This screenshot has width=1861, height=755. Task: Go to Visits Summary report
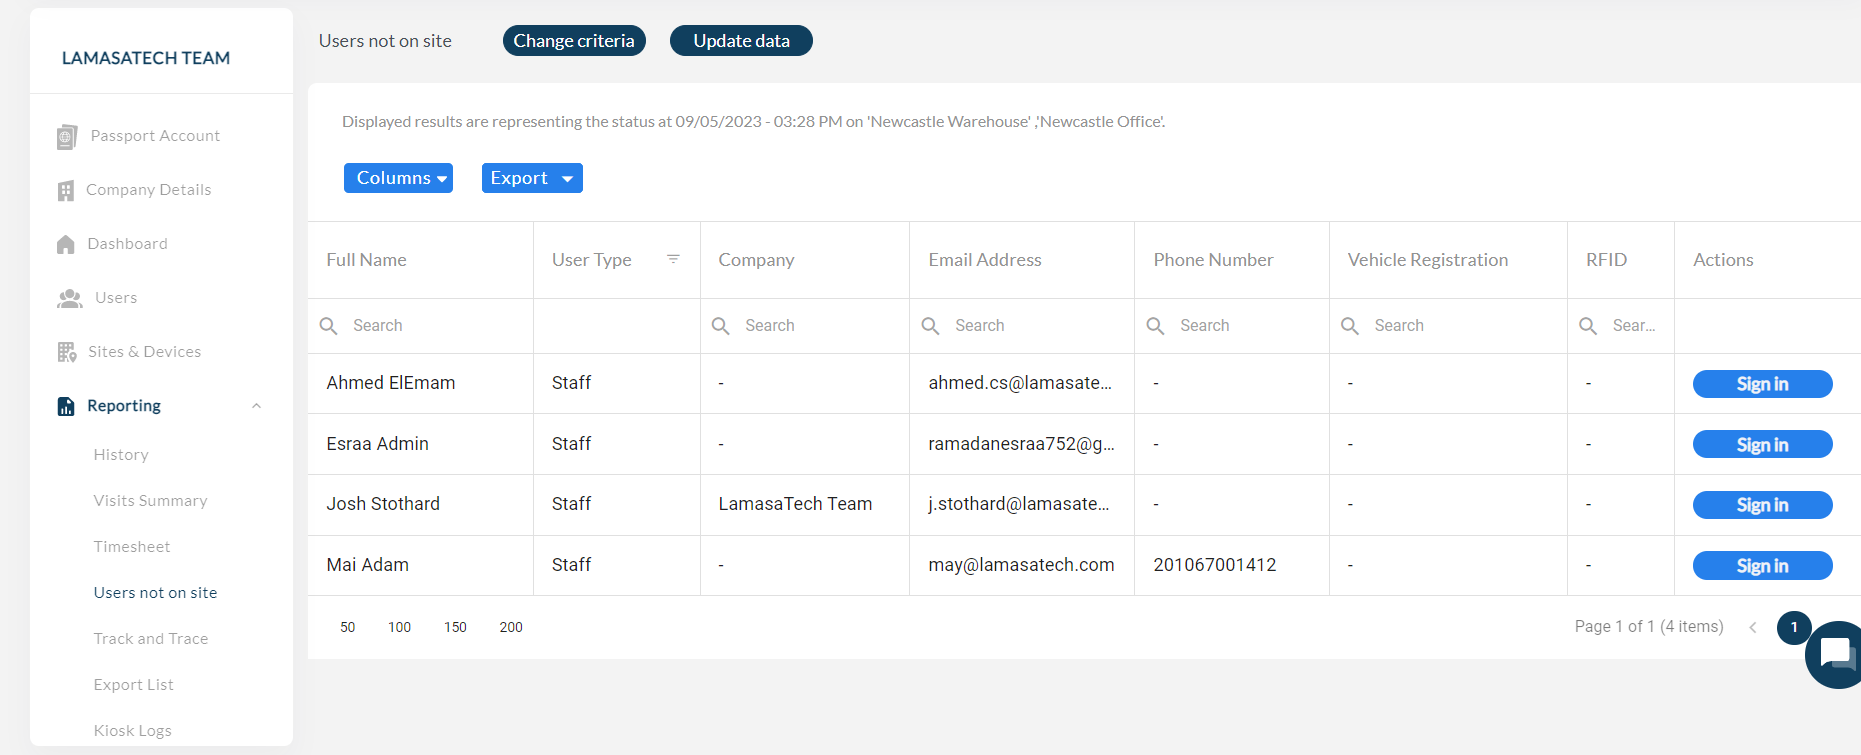point(151,501)
